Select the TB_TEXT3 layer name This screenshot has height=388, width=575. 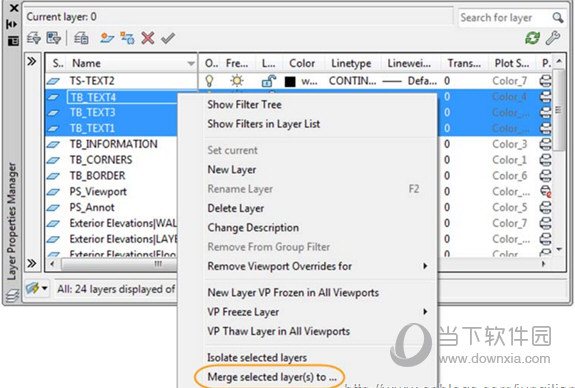coord(92,112)
